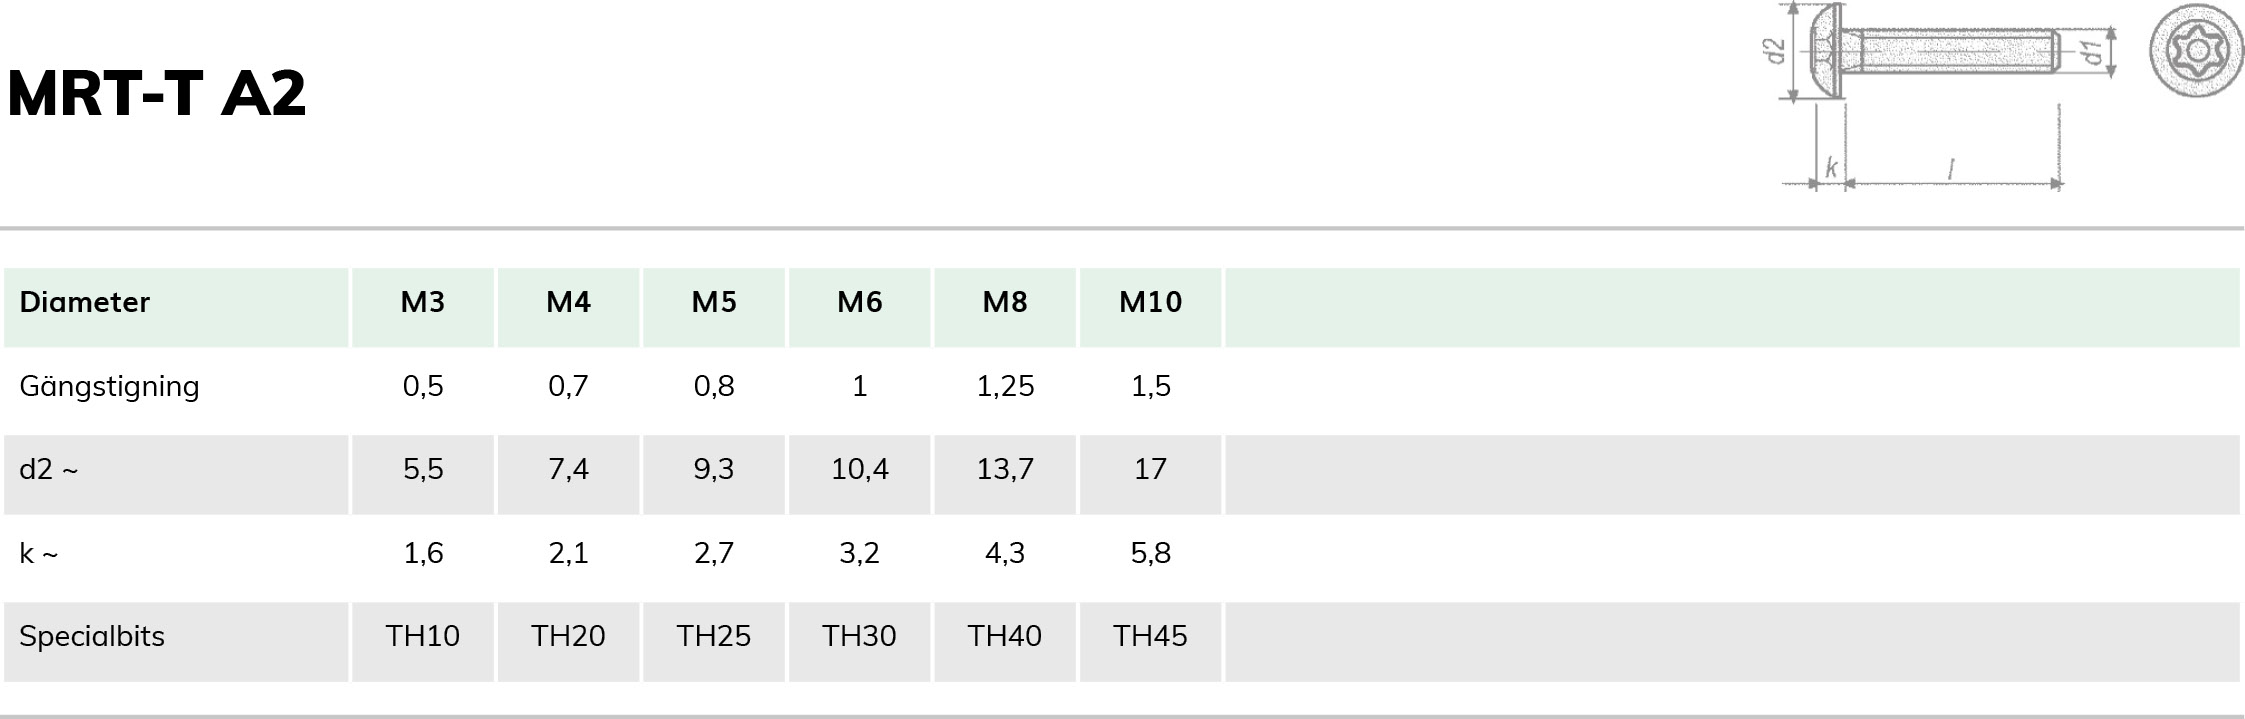The height and width of the screenshot is (719, 2245).
Task: Click the d1 dimension label in drawing
Action: [x=2092, y=54]
